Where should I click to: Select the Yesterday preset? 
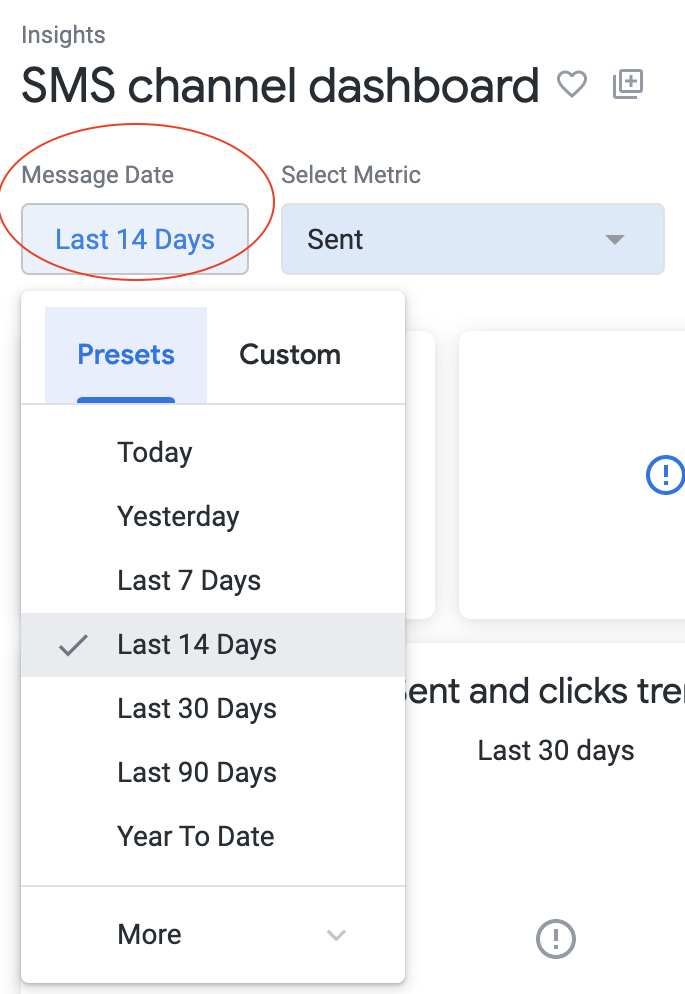coord(213,517)
